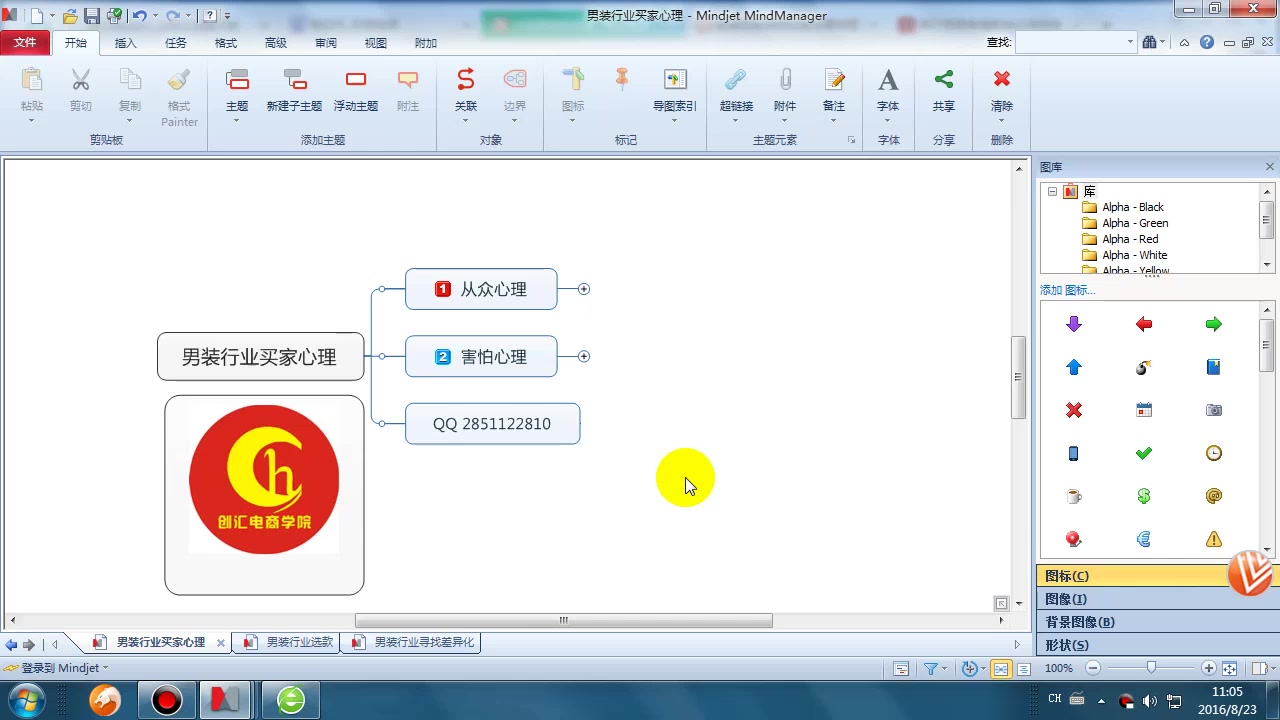Expand the 害怕心理 topic plus sign
The image size is (1280, 720).
(584, 356)
